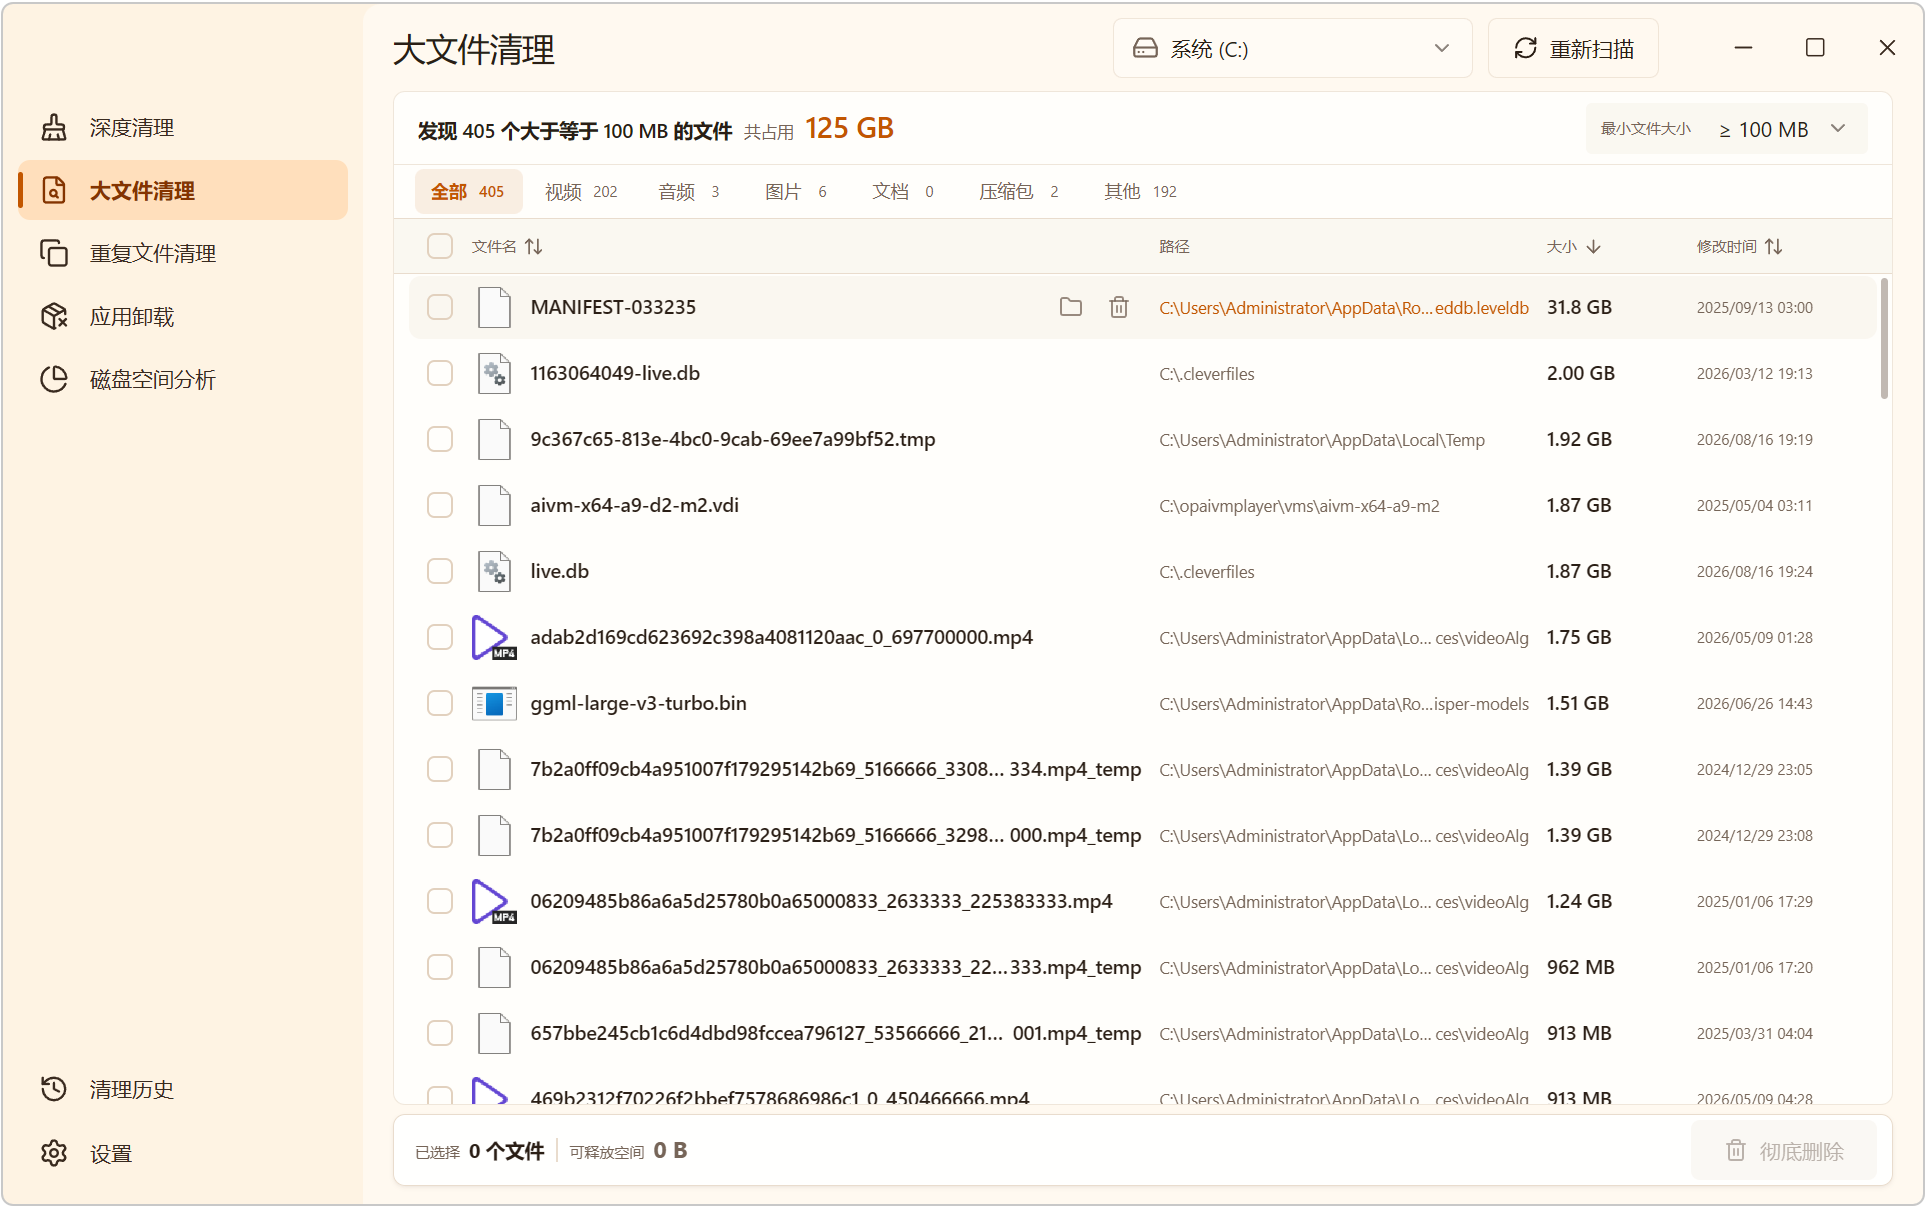
Task: Check the live.db checkbox
Action: [440, 571]
